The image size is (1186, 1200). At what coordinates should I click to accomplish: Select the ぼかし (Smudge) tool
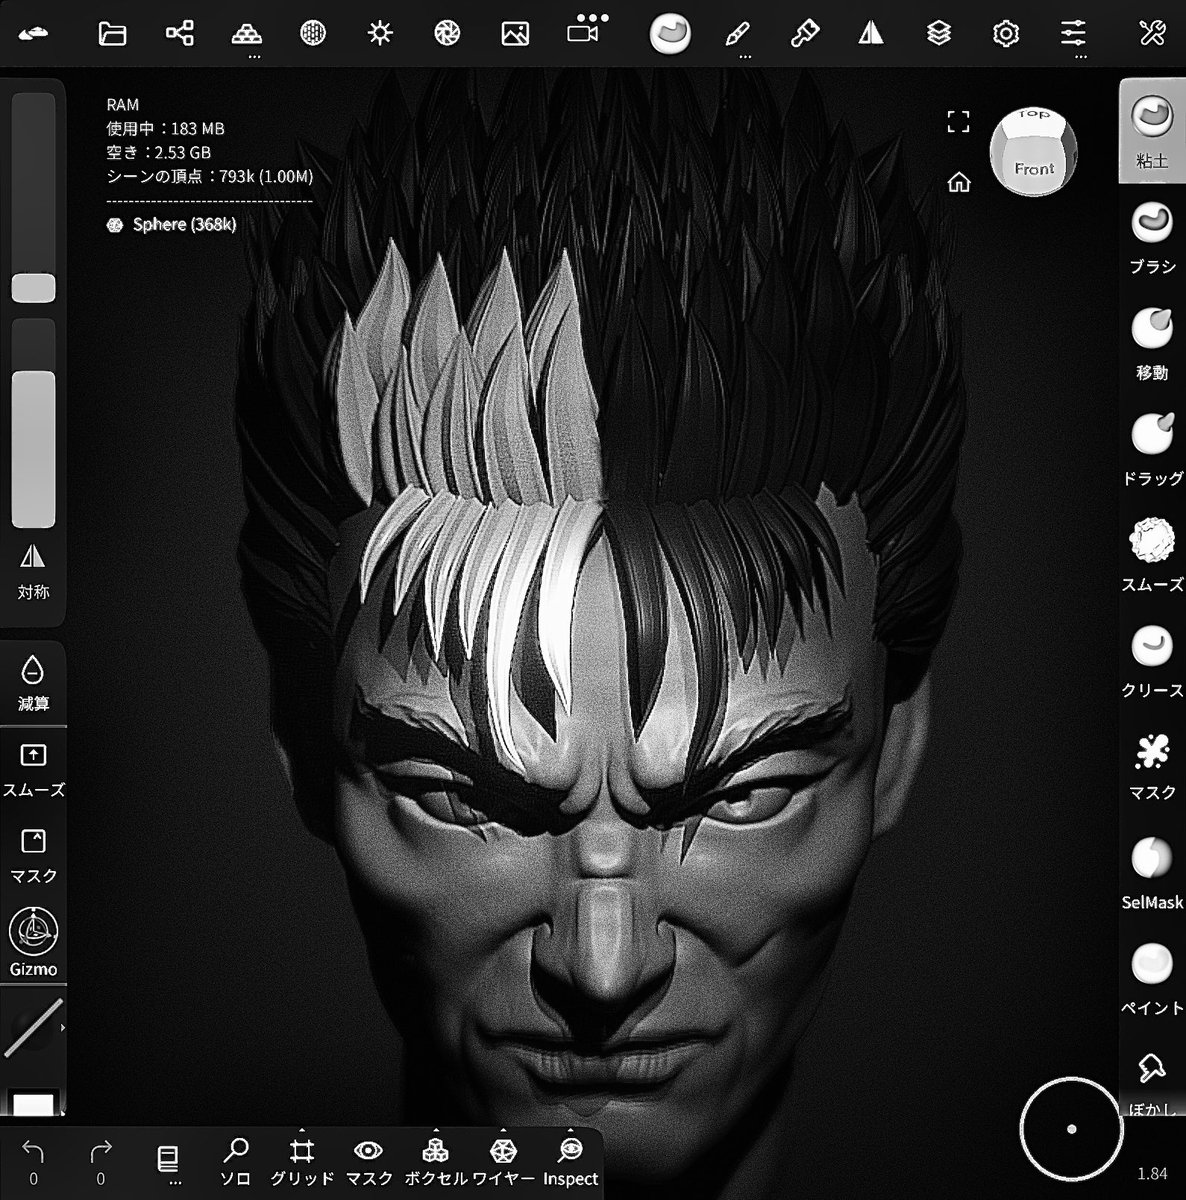coord(1152,1082)
